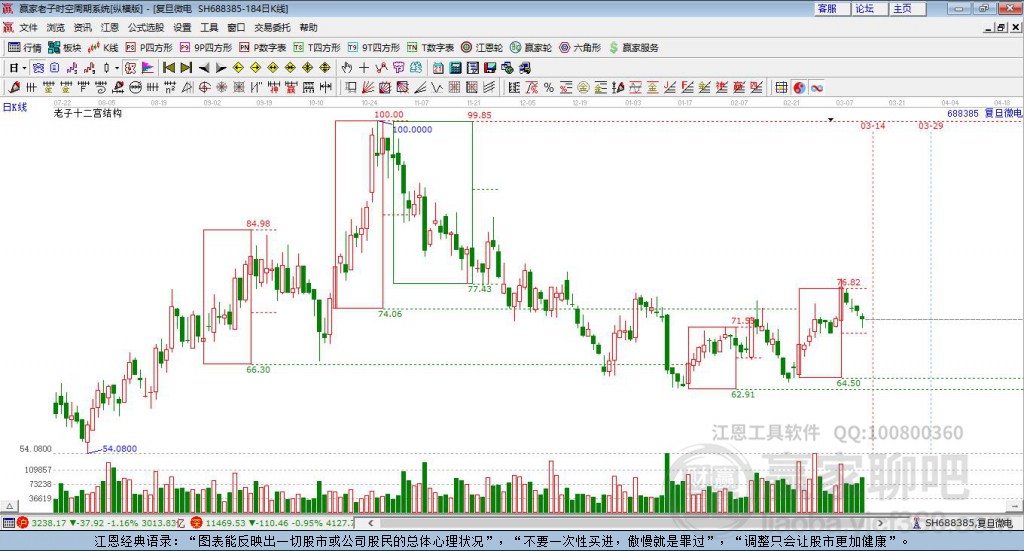
Task: Move chart left with black left arrow
Action: (x=204, y=68)
